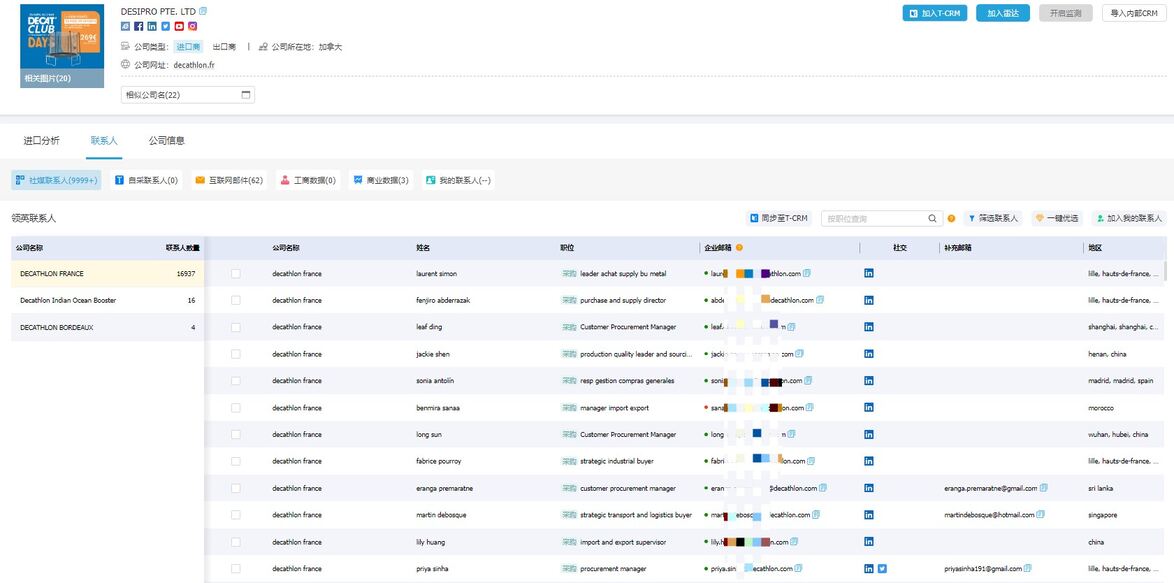Select 工商数据(0) sub-tab

pyautogui.click(x=308, y=180)
